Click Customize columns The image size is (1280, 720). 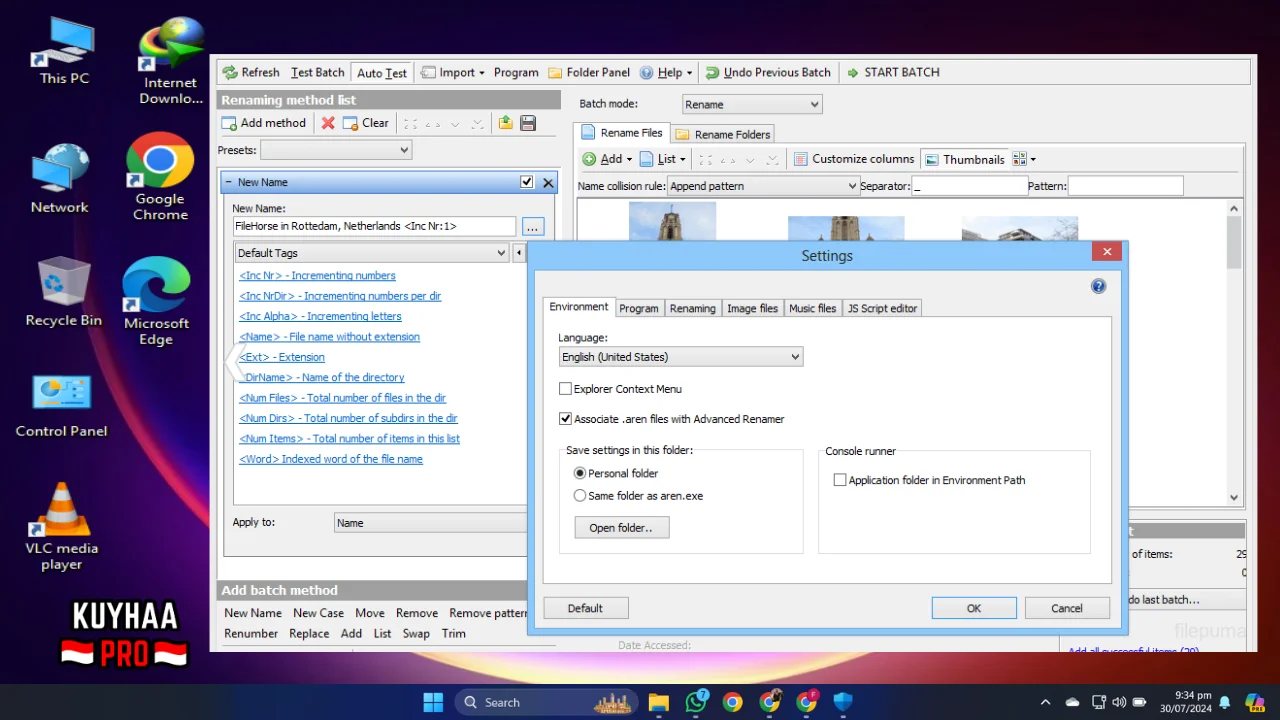854,159
